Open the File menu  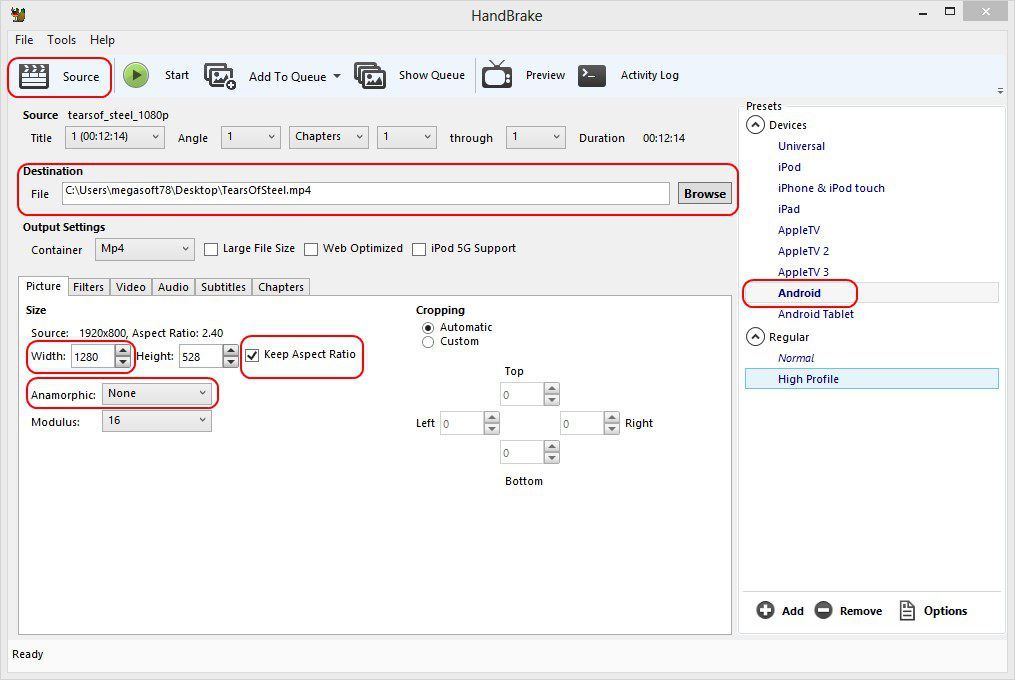tap(24, 40)
